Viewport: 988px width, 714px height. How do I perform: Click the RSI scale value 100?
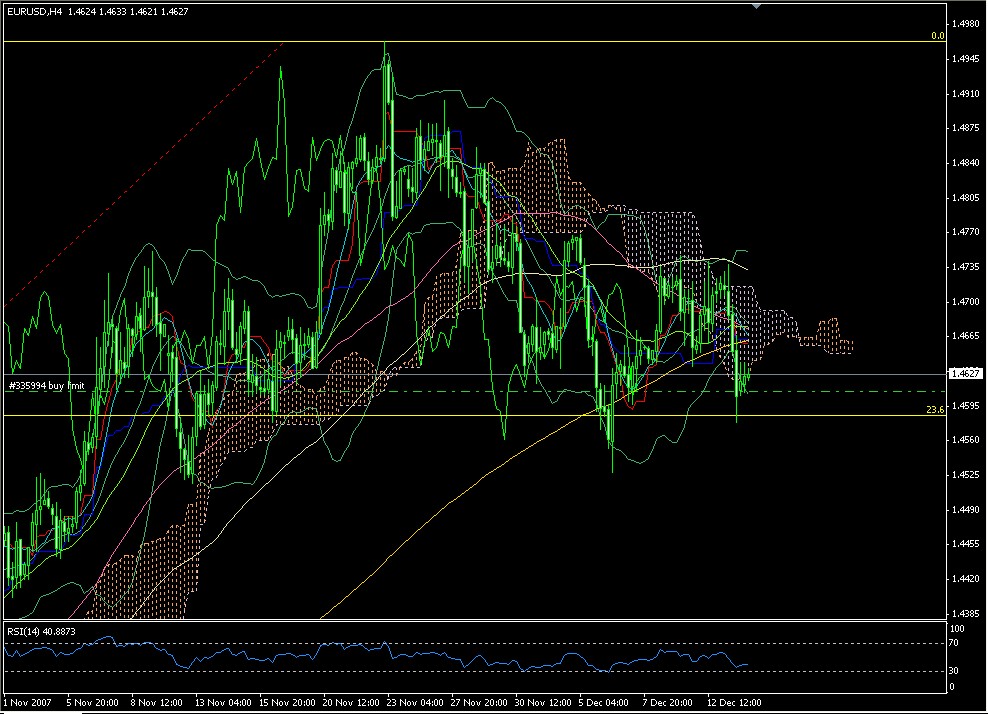[x=957, y=628]
